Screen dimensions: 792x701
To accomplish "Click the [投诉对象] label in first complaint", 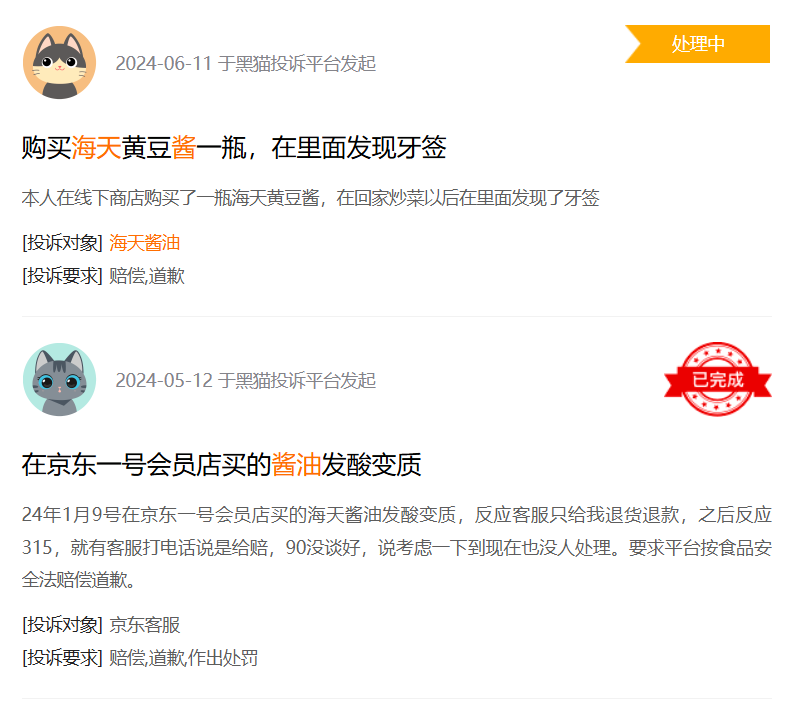I will (62, 243).
